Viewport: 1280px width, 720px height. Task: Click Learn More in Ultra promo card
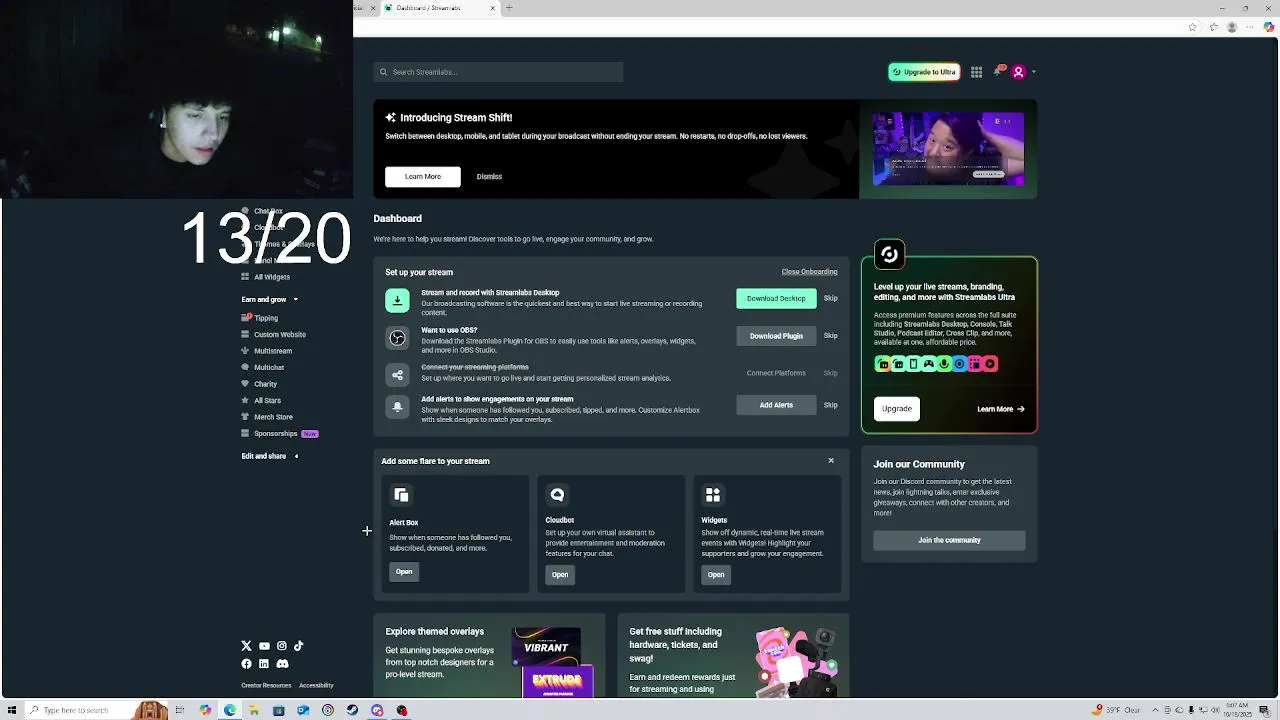click(x=1000, y=409)
